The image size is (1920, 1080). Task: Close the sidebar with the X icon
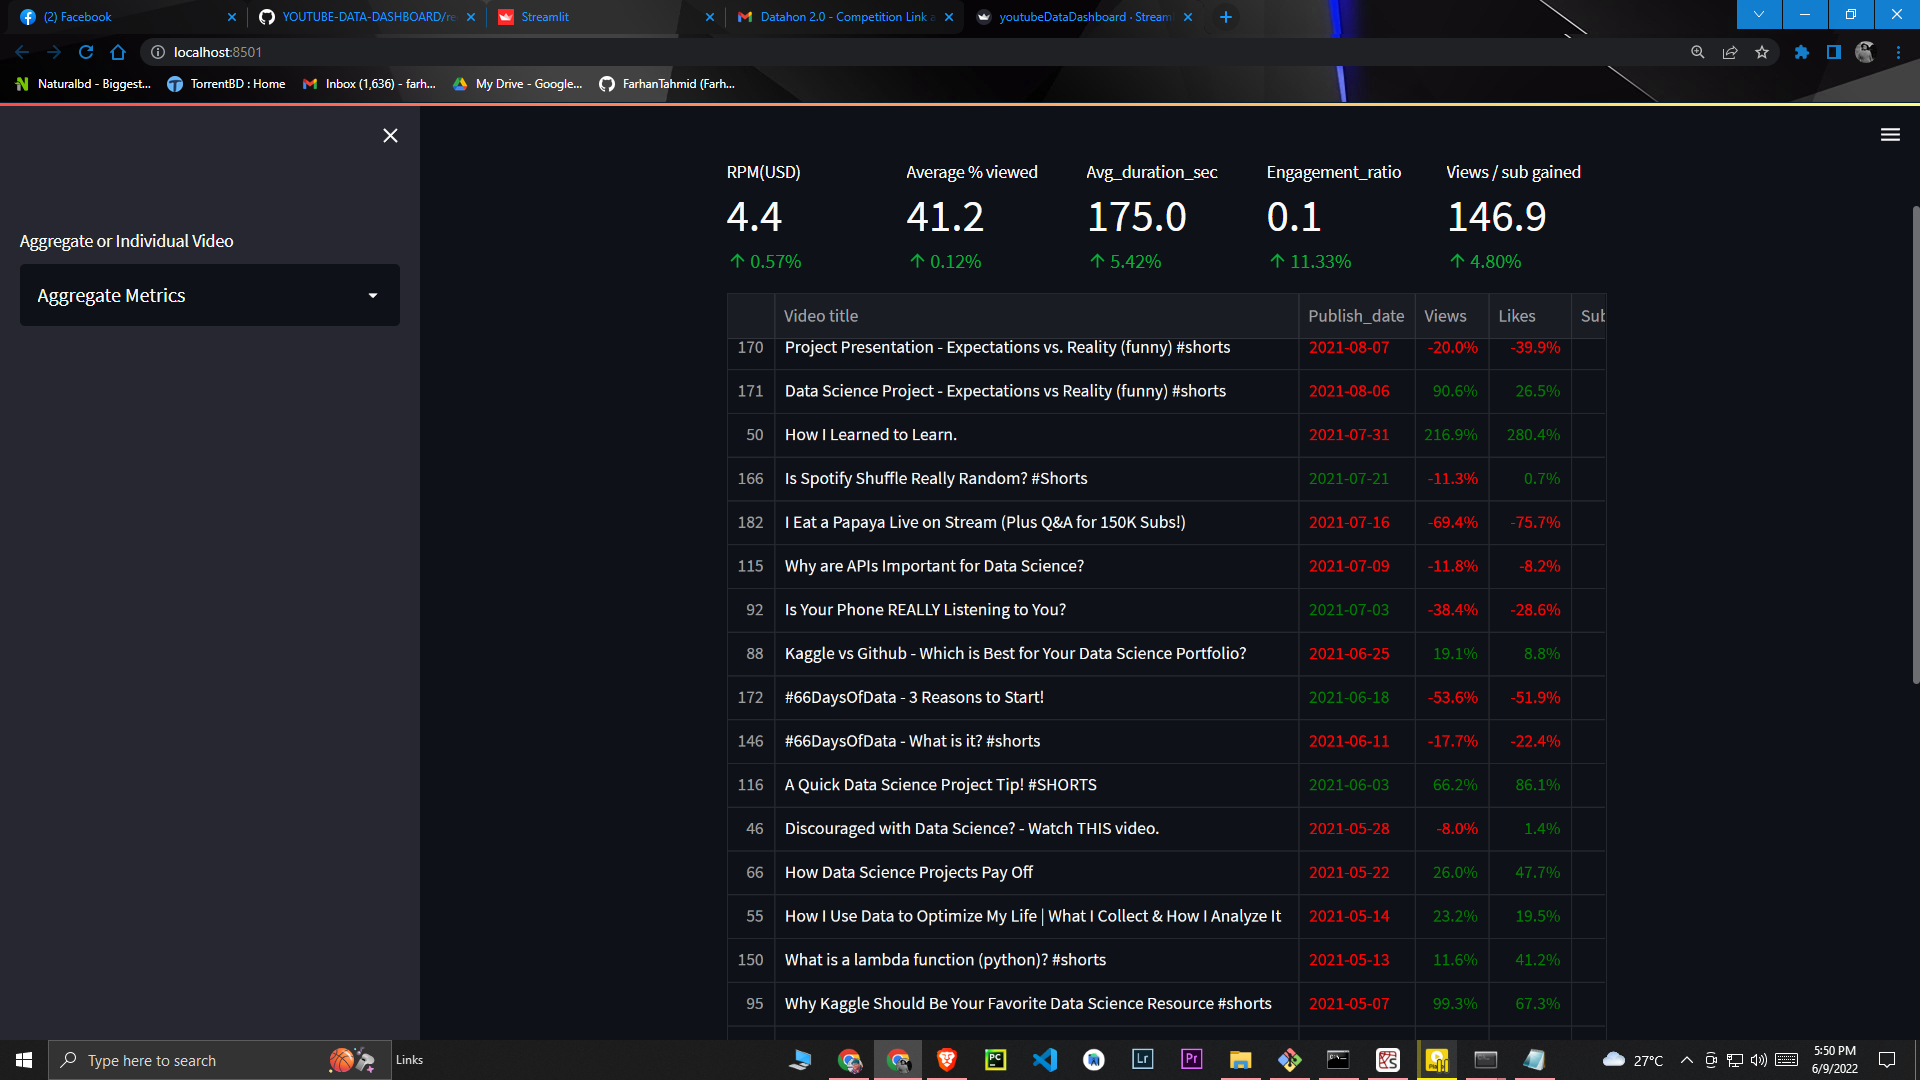[x=390, y=135]
